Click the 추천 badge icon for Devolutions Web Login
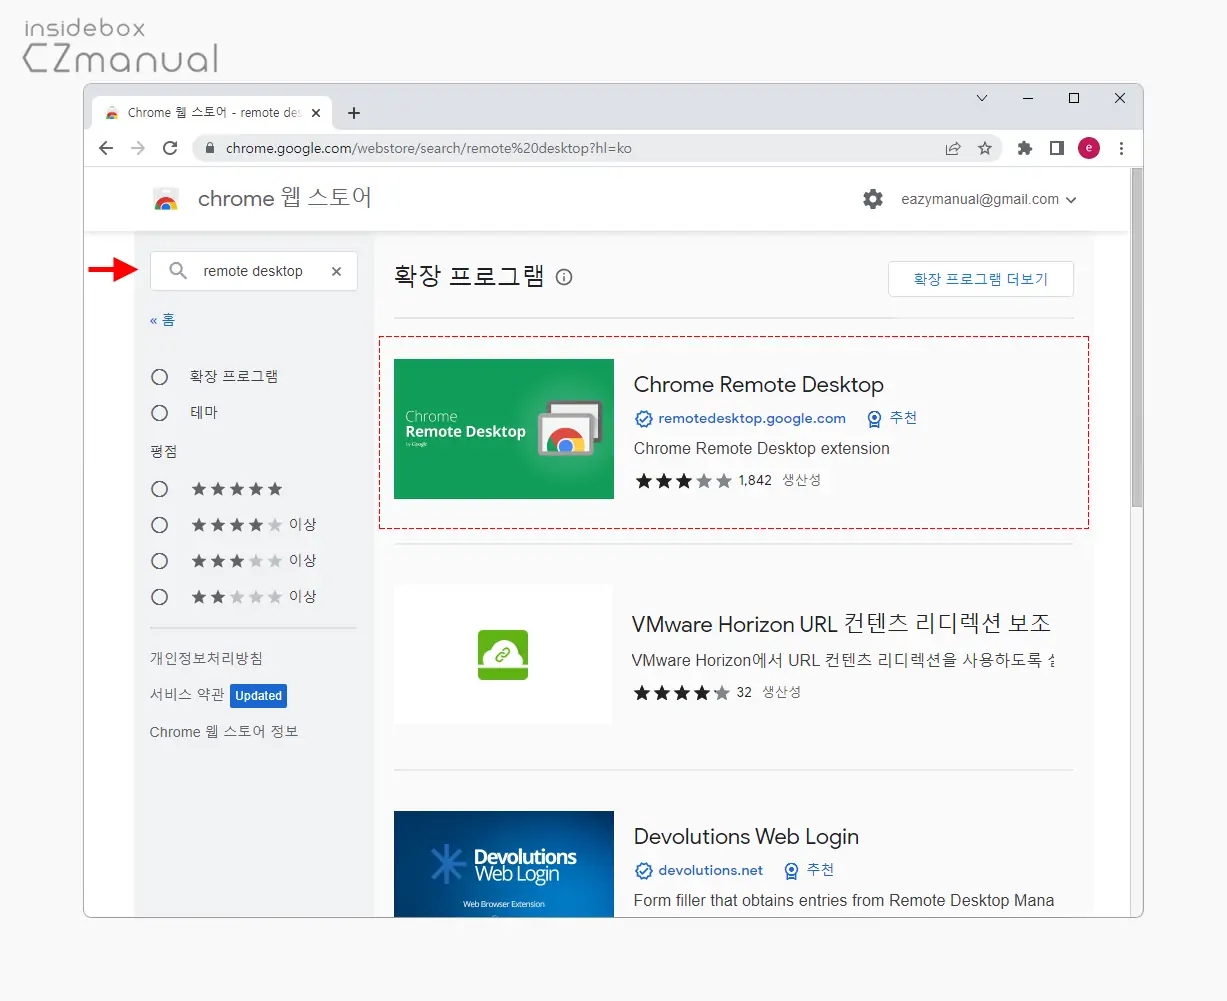This screenshot has width=1227, height=1001. pos(791,871)
